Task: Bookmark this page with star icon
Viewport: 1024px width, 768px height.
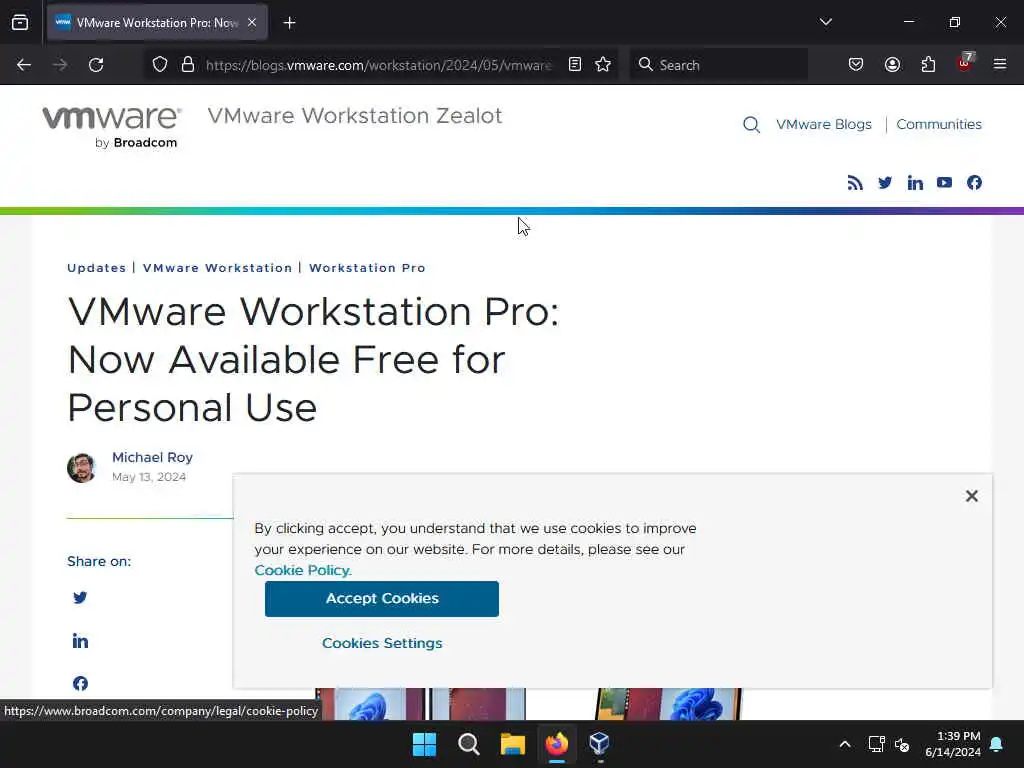Action: (603, 65)
